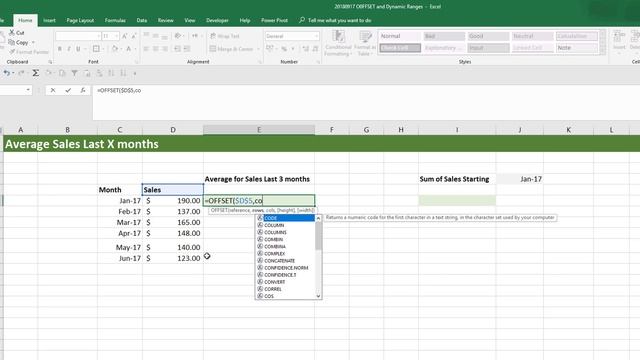Click the Font Color A icon
The image size is (640, 360).
[x=129, y=49]
